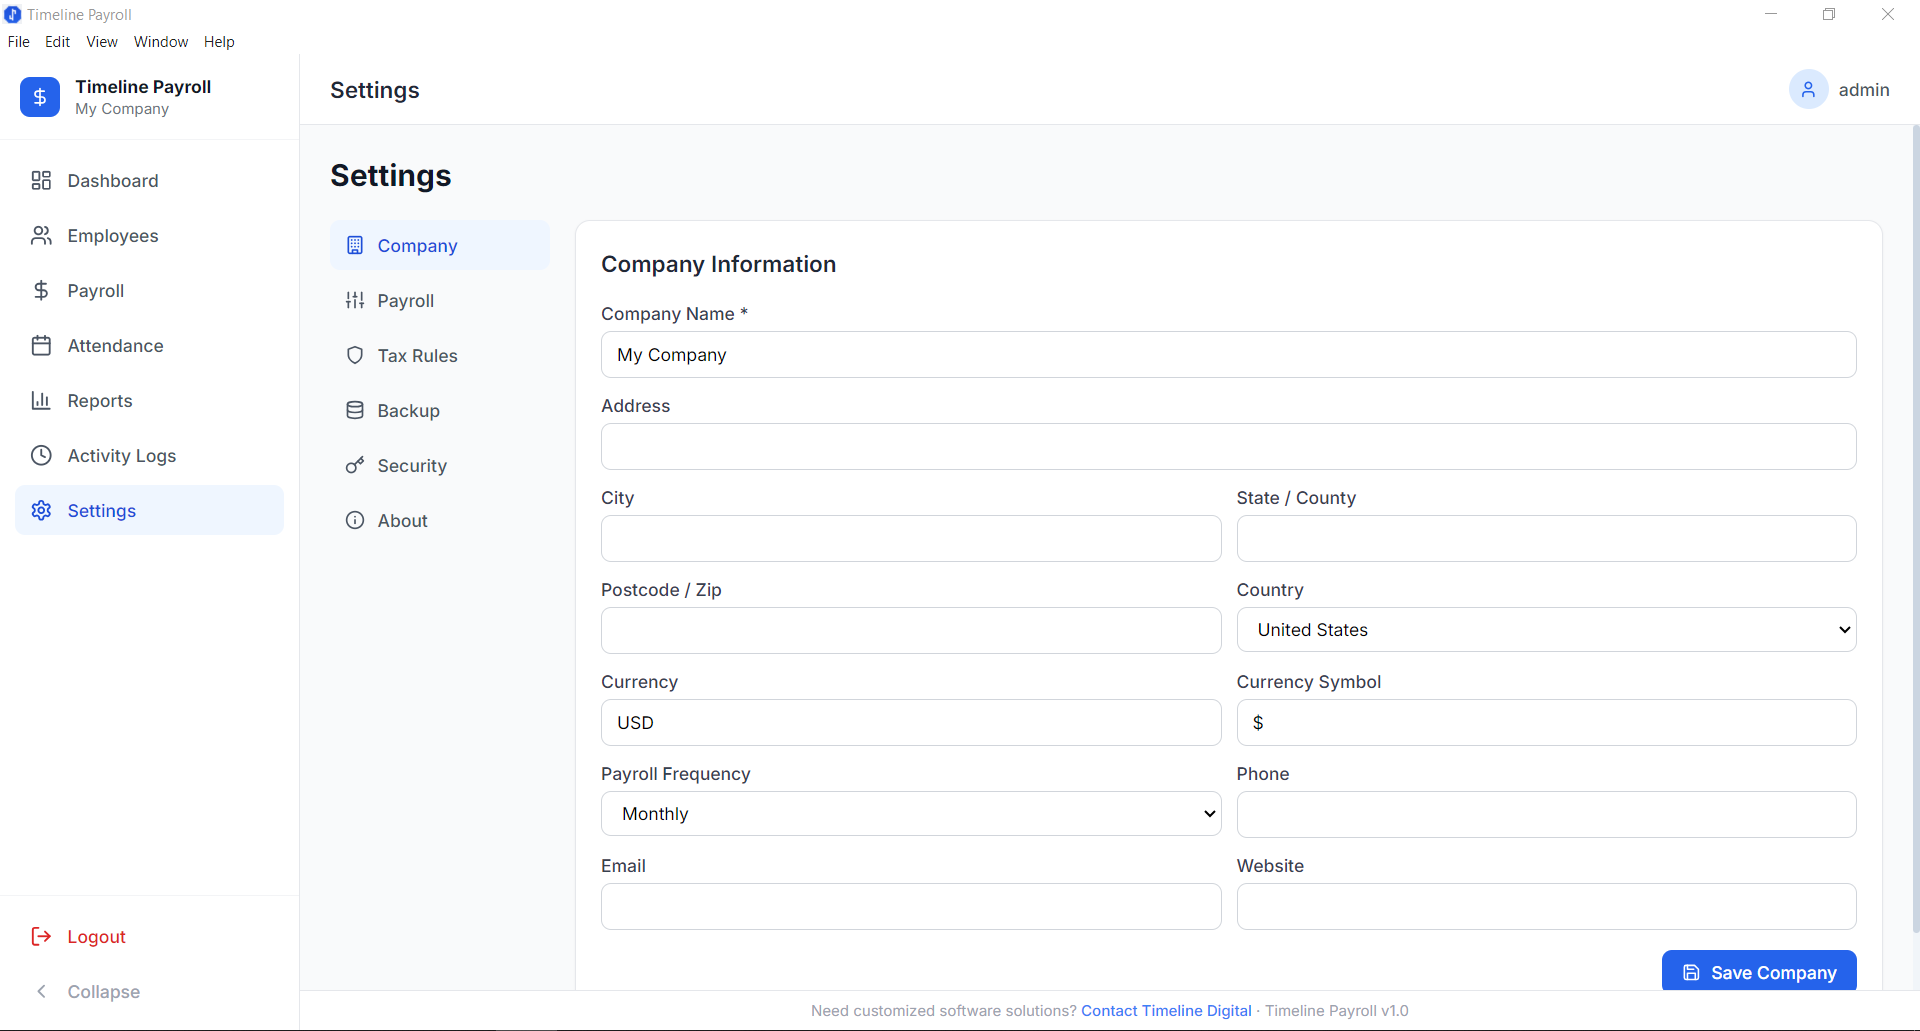Open the File menu
Screen dimensions: 1920x1031
tap(18, 41)
